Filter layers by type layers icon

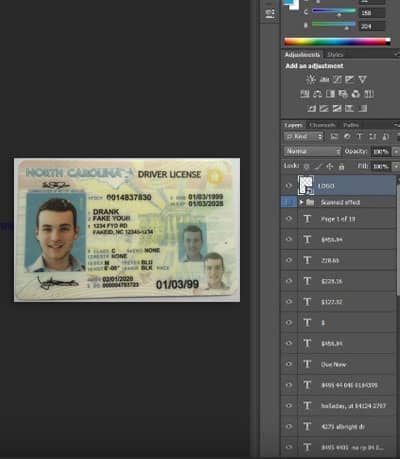(360, 136)
